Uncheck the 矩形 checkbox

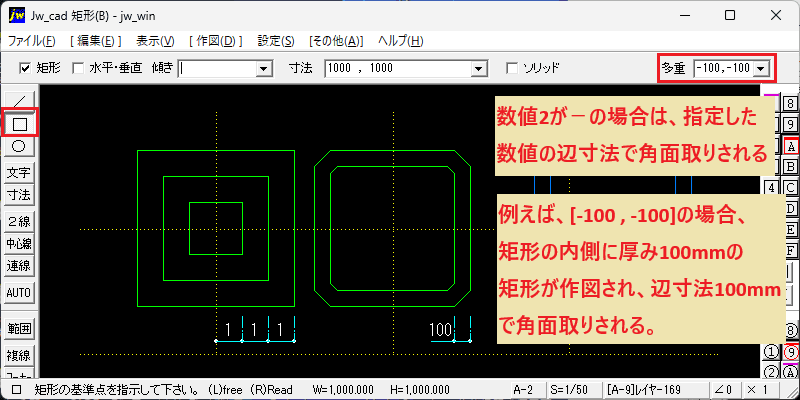23,68
